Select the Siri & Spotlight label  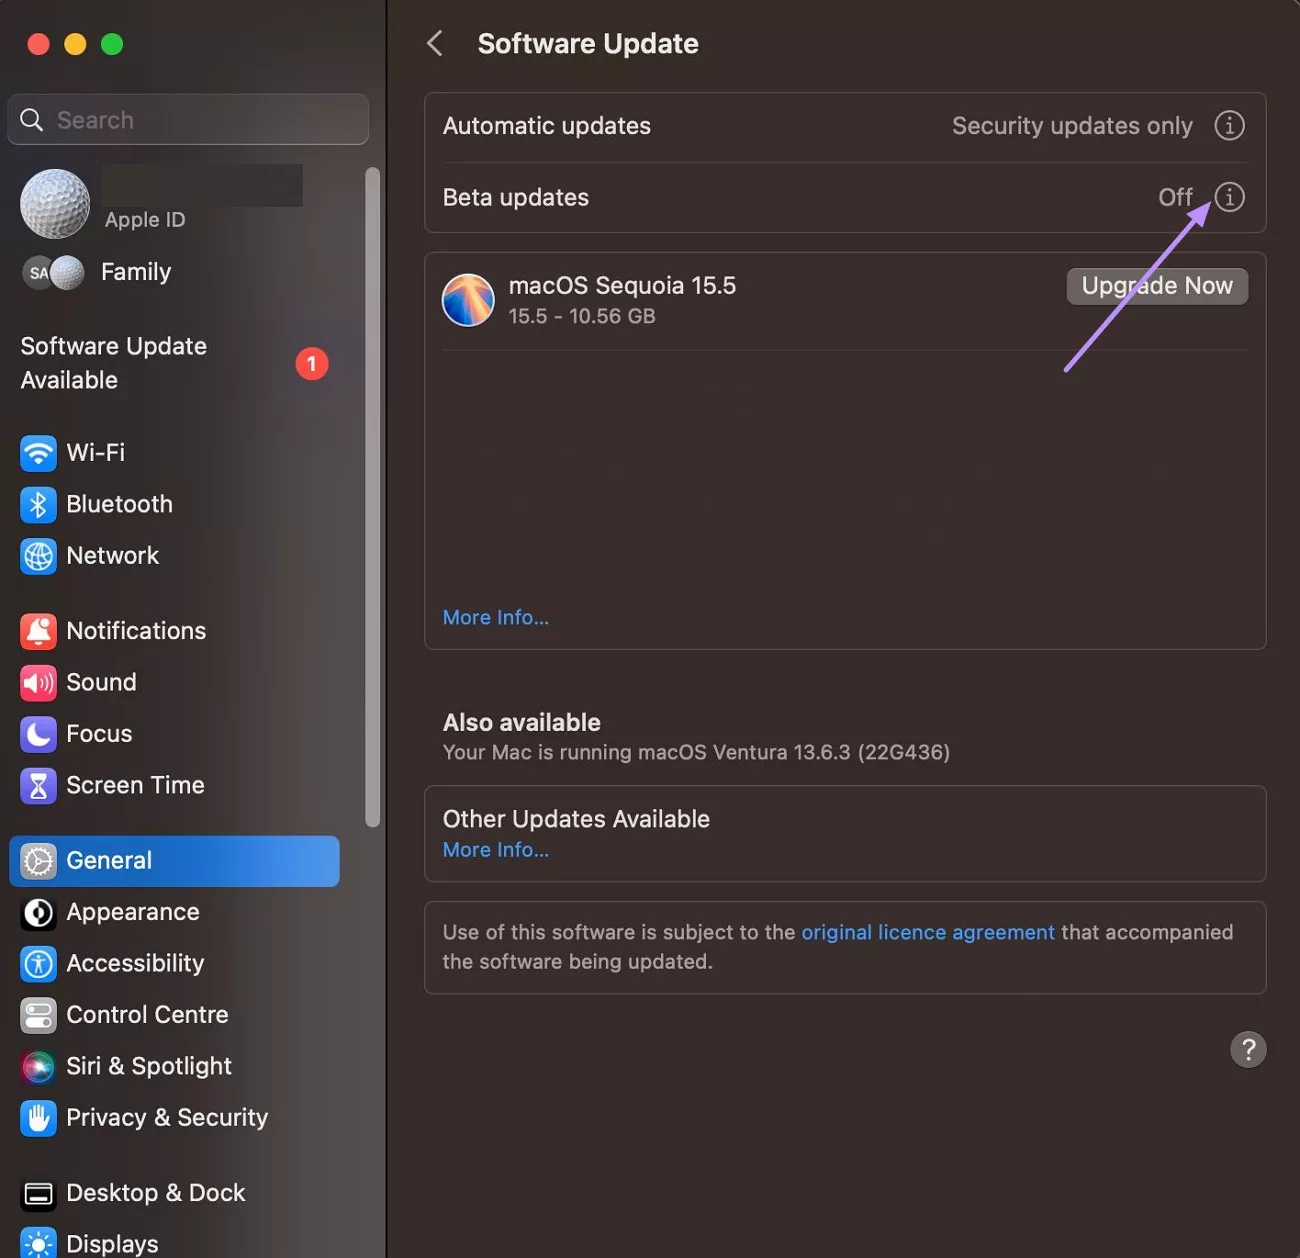click(x=149, y=1066)
